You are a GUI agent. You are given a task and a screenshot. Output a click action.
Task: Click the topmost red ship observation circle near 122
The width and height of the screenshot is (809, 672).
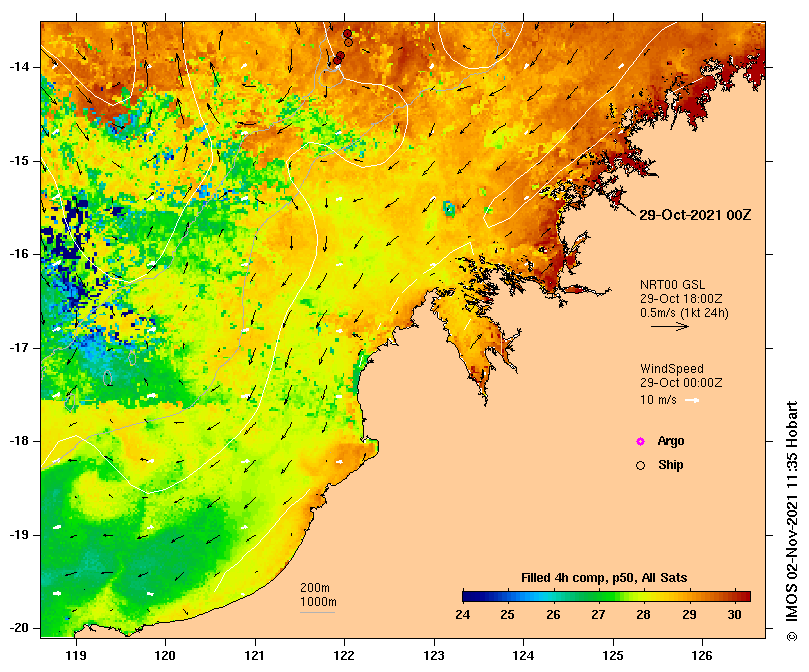347,34
